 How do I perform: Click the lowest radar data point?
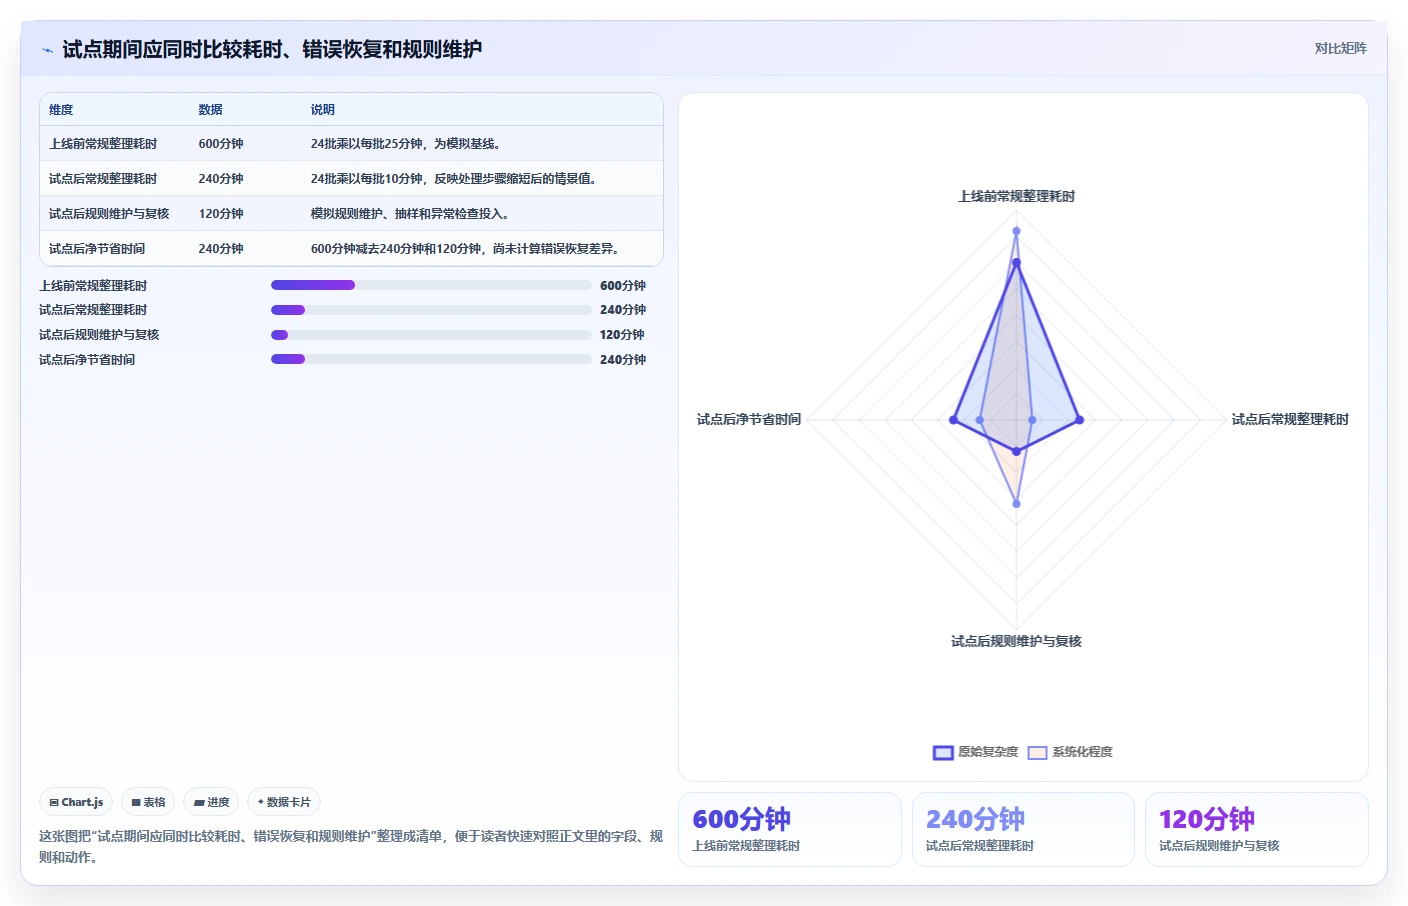coord(1016,504)
